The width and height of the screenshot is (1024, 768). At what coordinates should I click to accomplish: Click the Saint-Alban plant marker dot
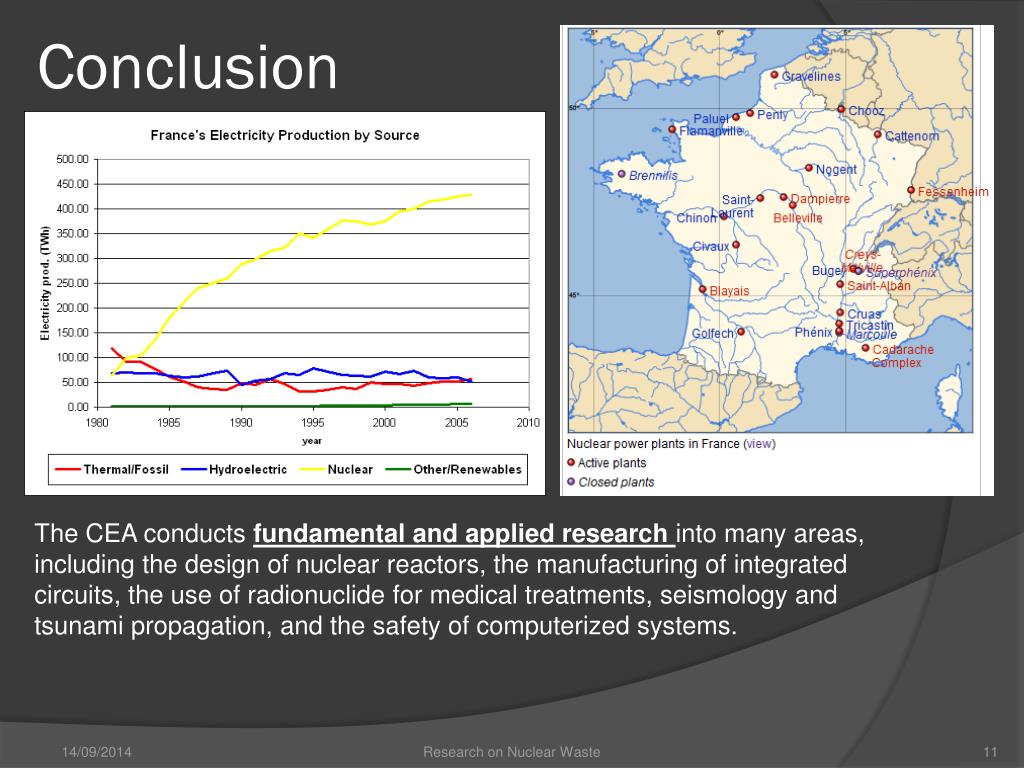coord(840,284)
